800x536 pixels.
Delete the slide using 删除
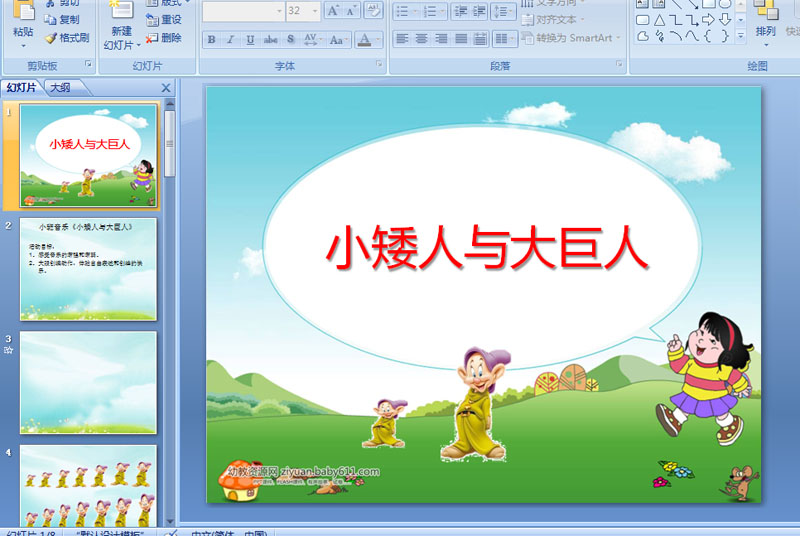tap(164, 38)
